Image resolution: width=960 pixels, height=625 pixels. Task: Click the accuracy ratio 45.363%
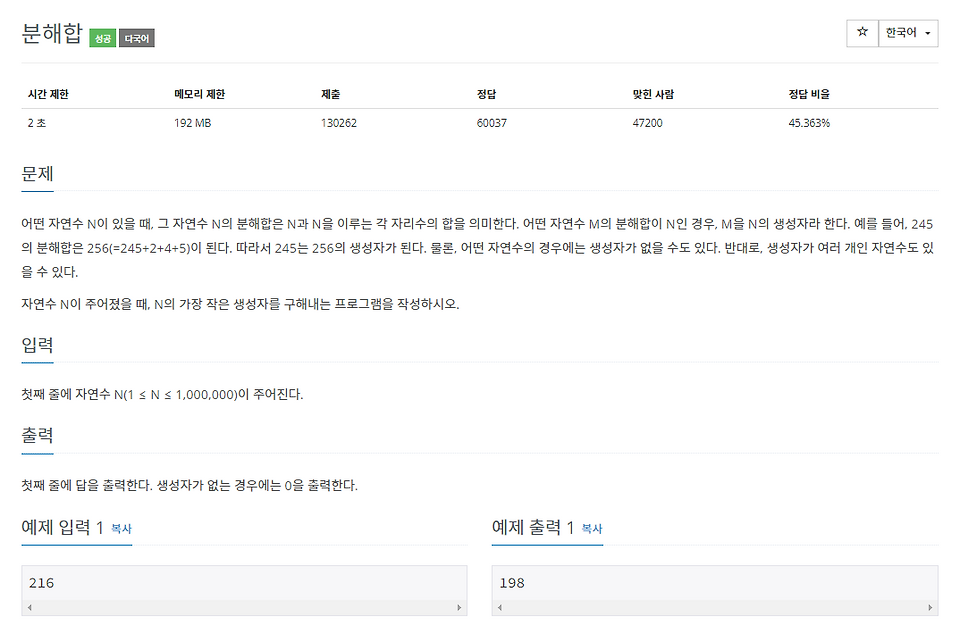coord(809,122)
